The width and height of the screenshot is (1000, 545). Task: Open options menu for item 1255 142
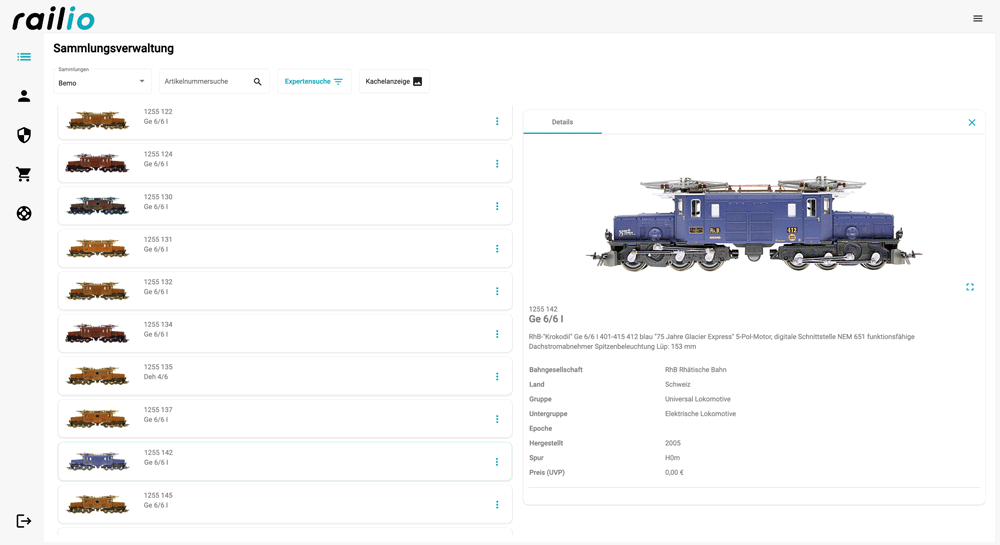497,462
